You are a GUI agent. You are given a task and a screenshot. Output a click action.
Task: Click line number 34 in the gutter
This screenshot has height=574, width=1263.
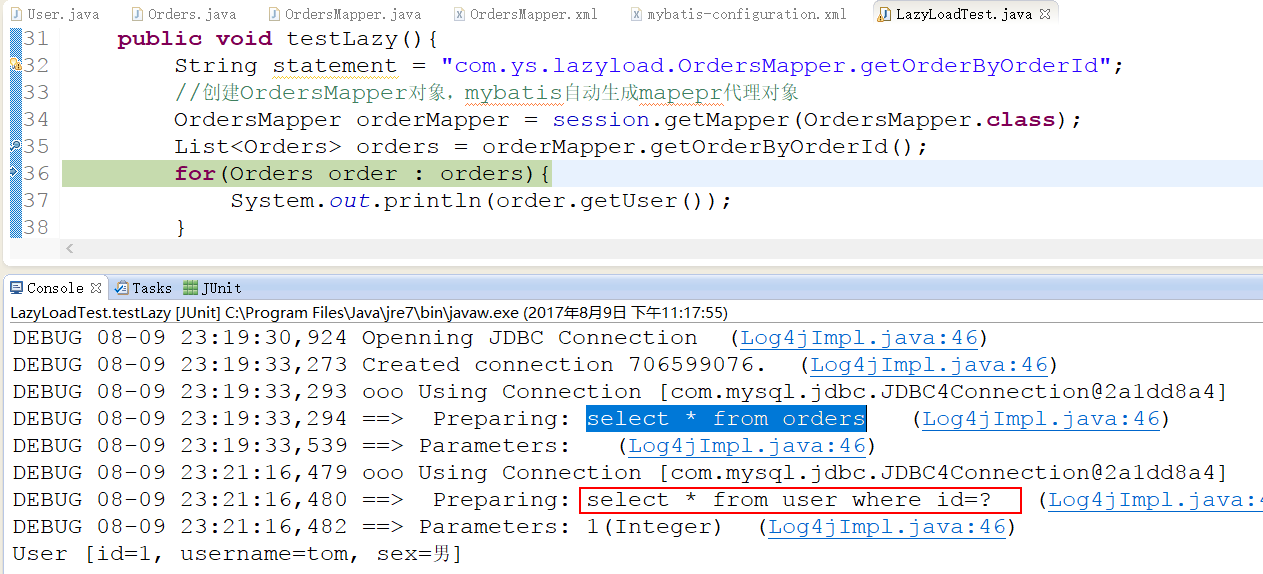(x=36, y=119)
